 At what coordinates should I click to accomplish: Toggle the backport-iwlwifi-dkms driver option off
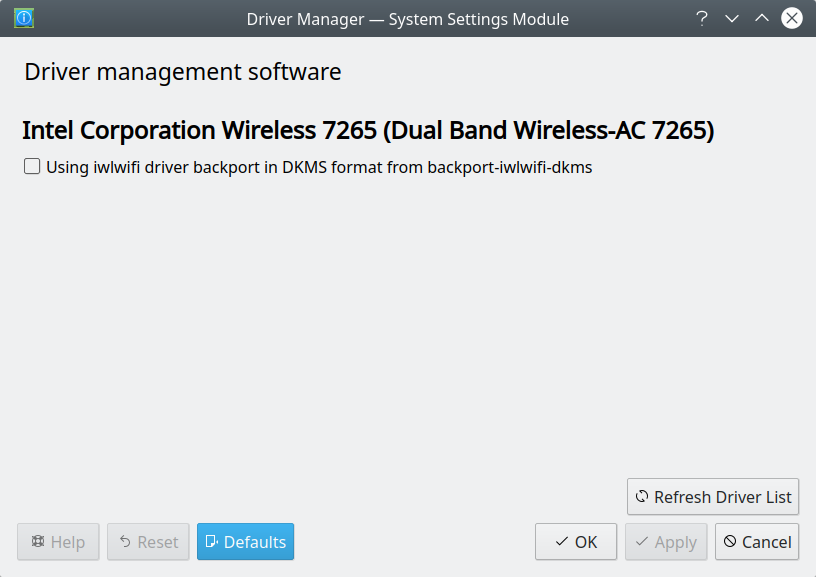pos(30,166)
